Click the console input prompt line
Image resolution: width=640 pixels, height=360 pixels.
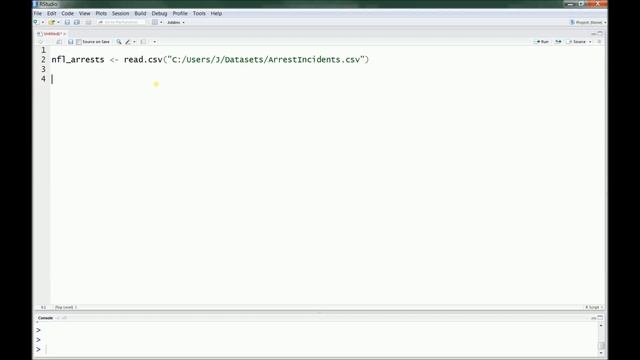tap(316, 349)
